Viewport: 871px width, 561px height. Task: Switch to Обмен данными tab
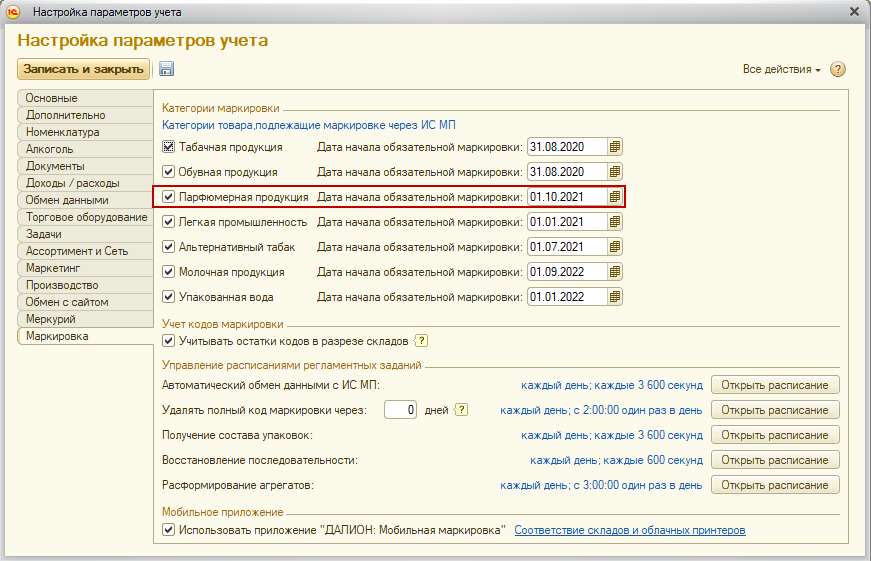[x=86, y=200]
